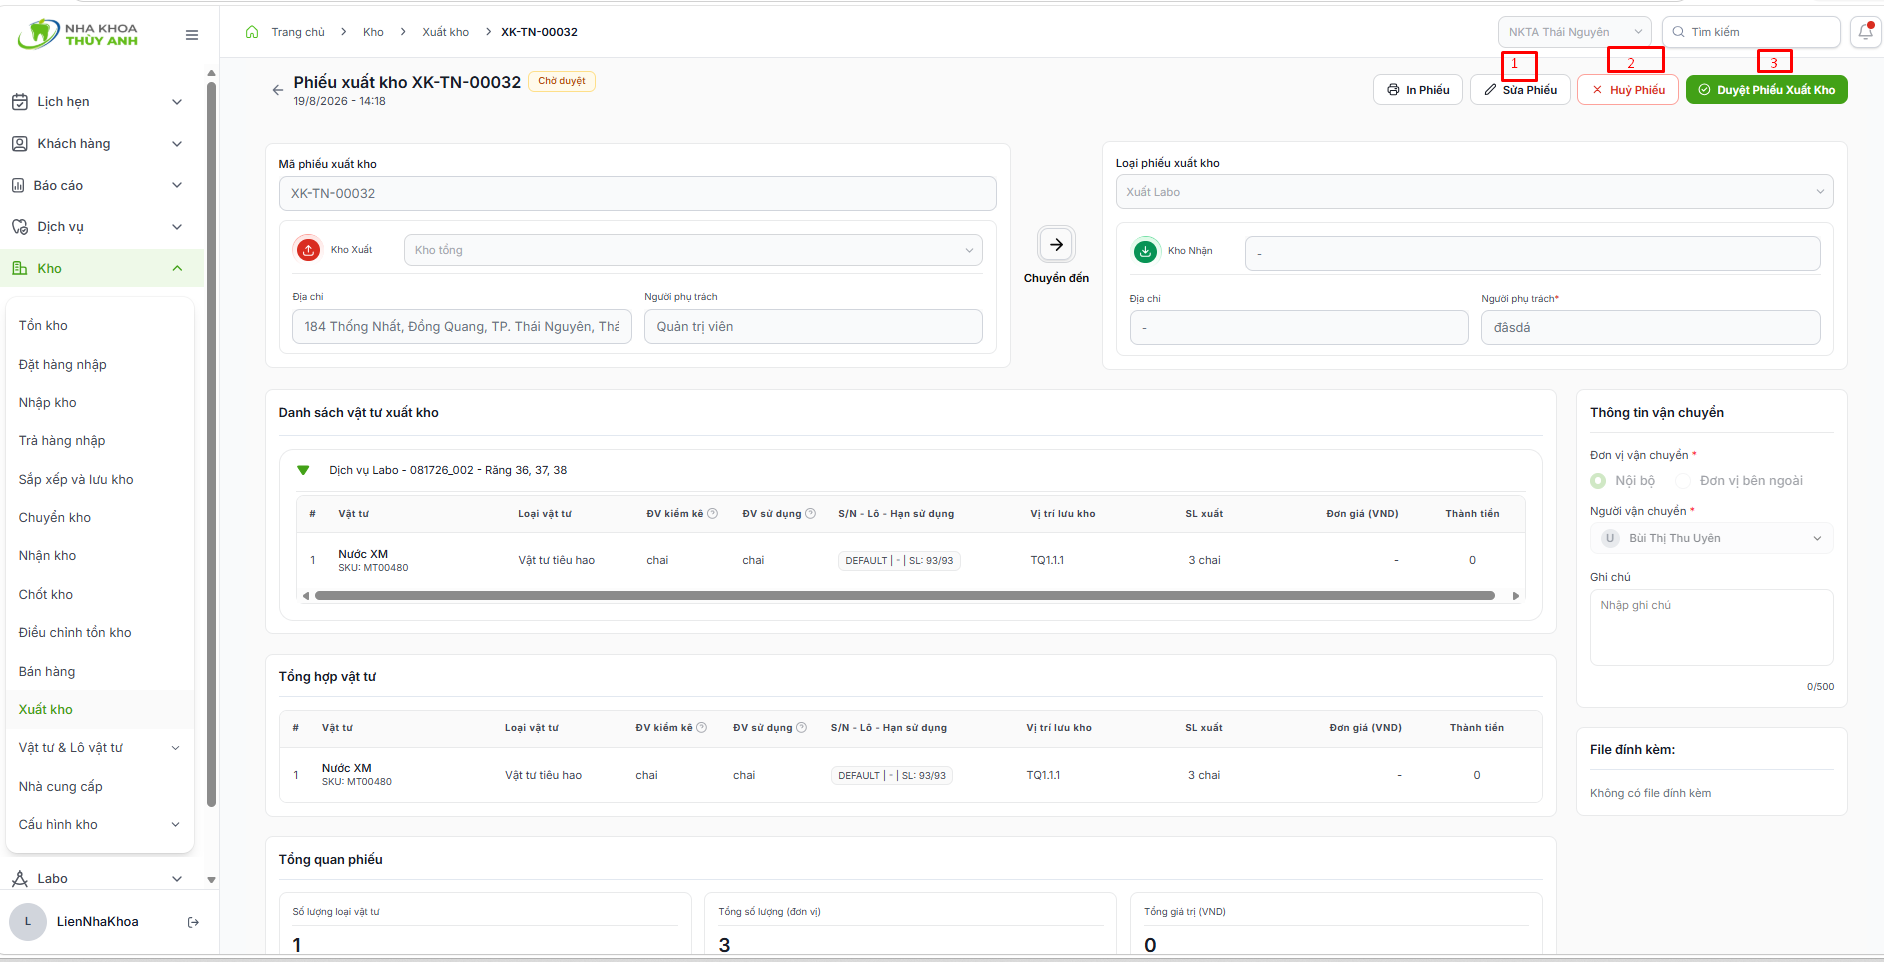1884x962 pixels.
Task: Click the Huỷ Phiếu button
Action: (1628, 90)
